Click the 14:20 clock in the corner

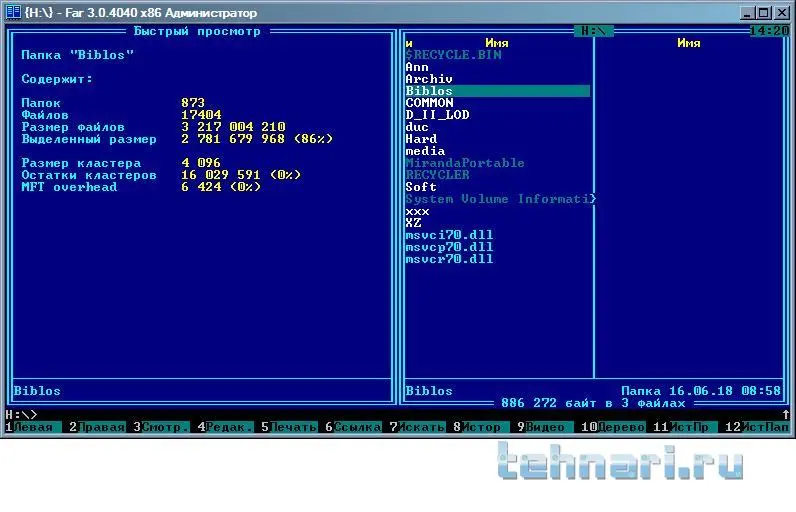(769, 31)
